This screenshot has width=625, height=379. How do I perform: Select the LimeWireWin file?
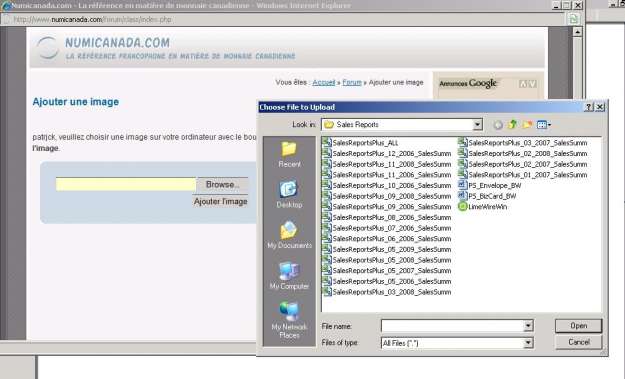click(483, 207)
